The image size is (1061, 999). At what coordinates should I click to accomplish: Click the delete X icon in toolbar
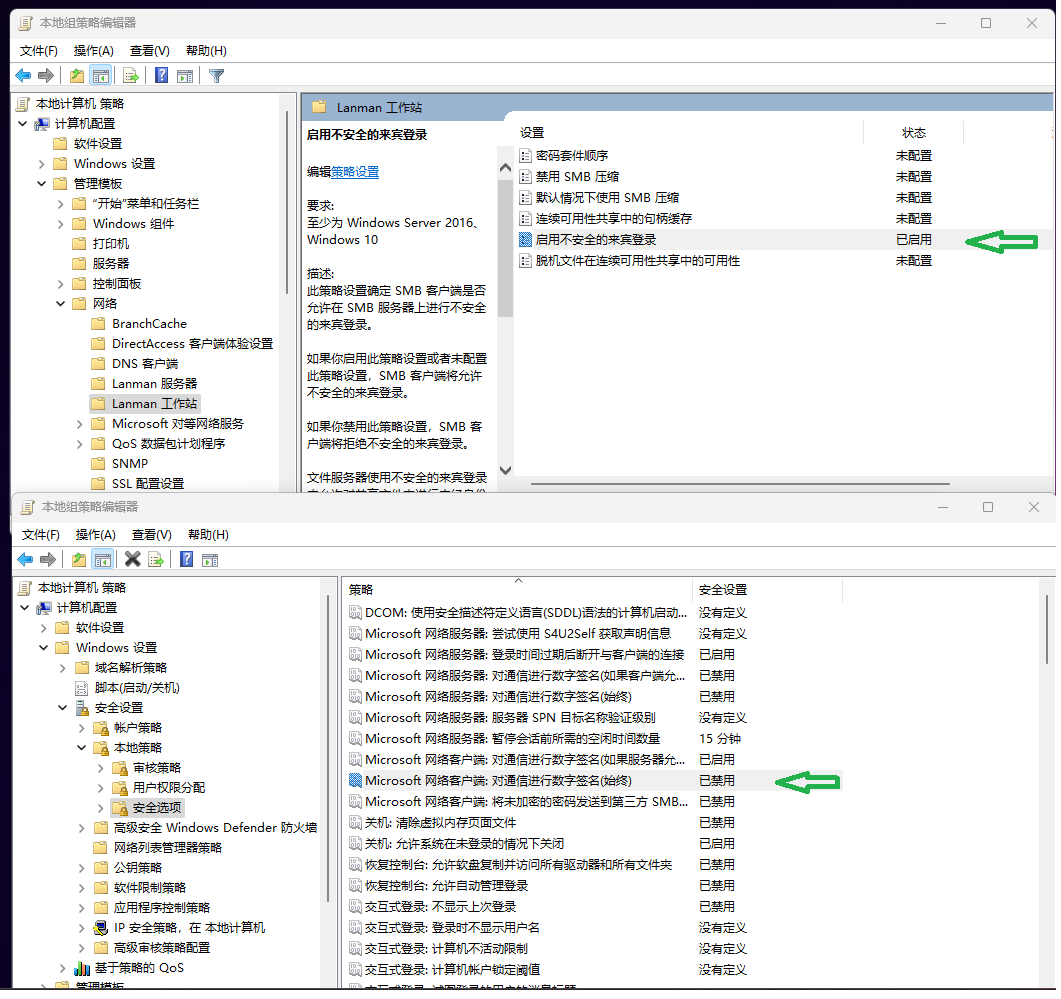[132, 559]
